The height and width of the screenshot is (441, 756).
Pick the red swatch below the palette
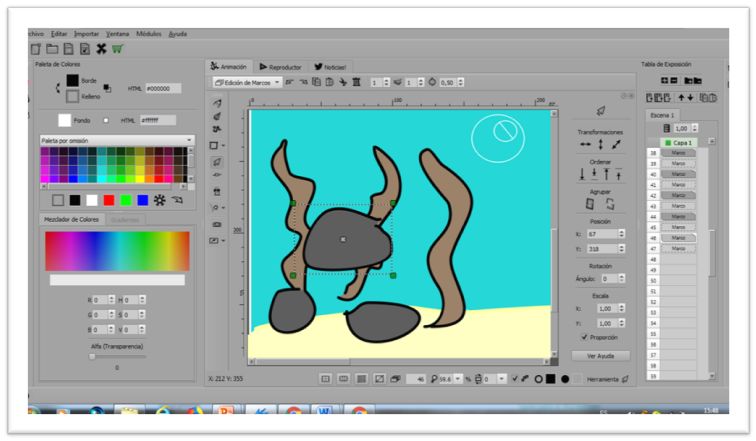coord(109,200)
